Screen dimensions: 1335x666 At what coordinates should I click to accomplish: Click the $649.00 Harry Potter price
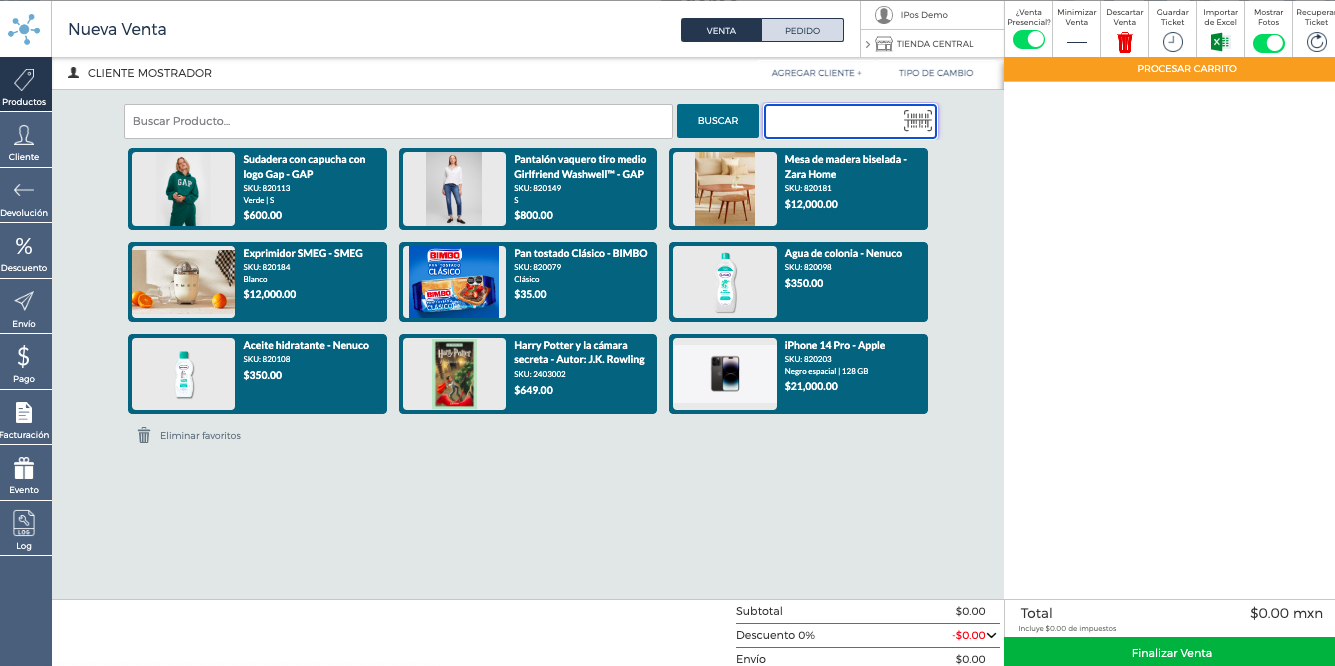534,390
